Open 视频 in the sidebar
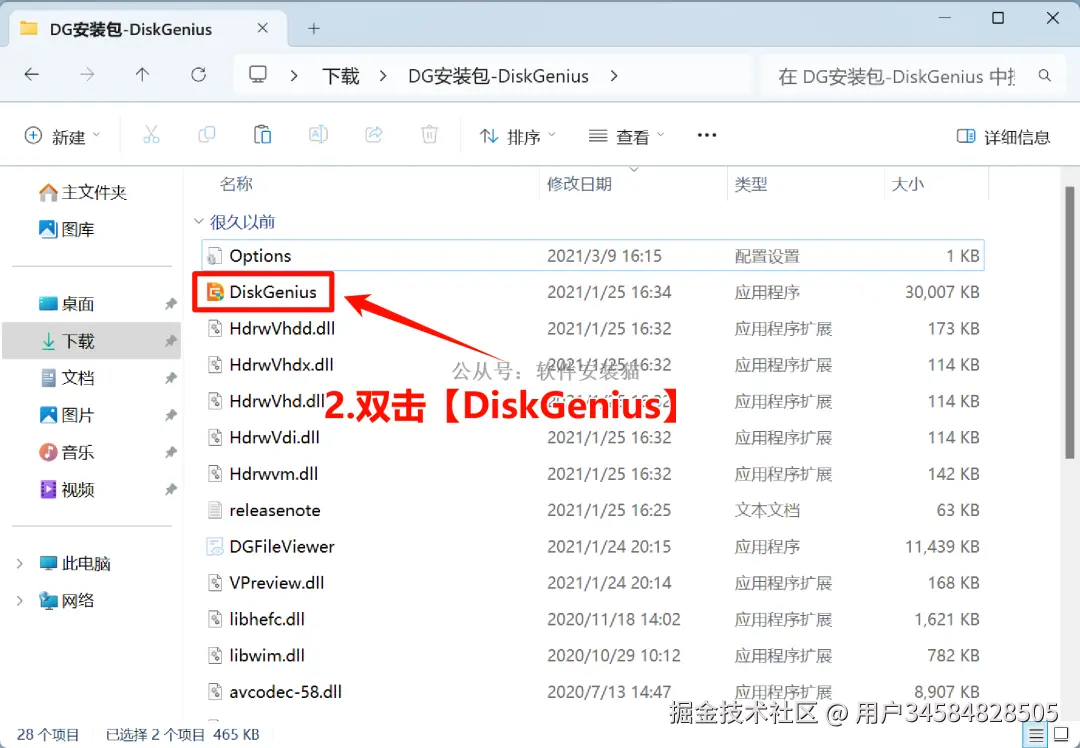This screenshot has height=748, width=1080. [66, 490]
